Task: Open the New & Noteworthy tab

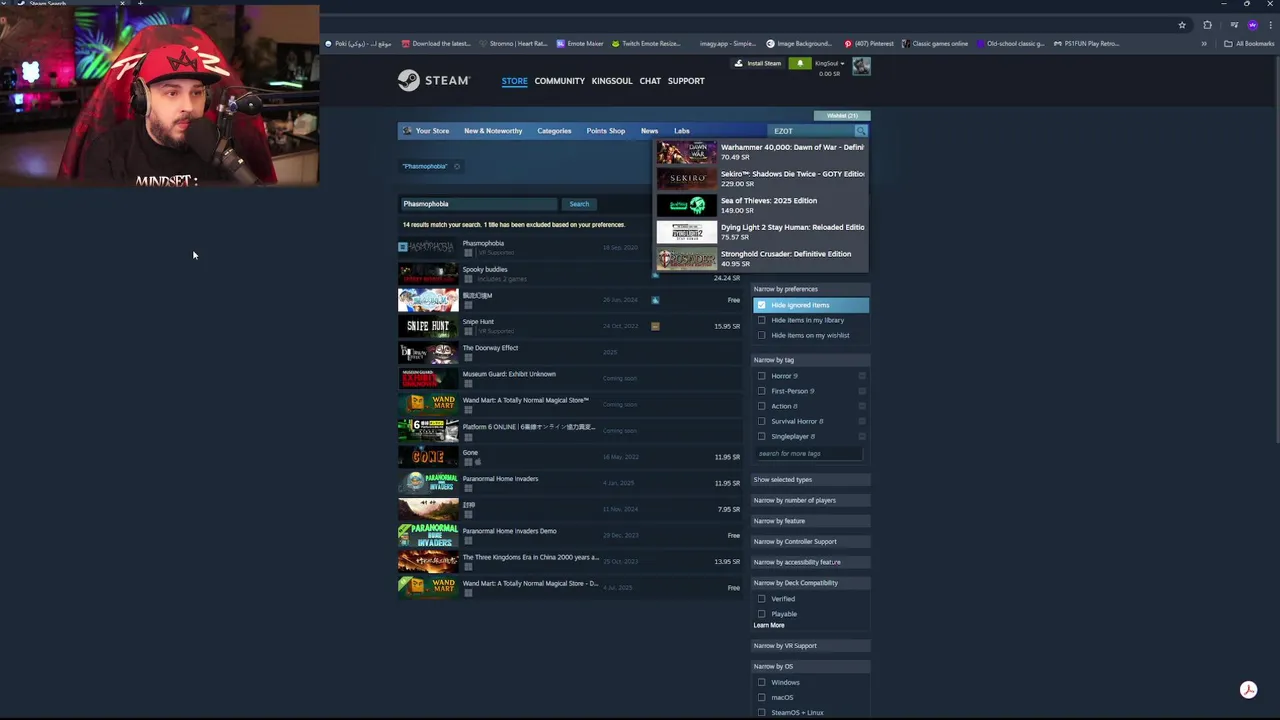Action: (x=493, y=131)
